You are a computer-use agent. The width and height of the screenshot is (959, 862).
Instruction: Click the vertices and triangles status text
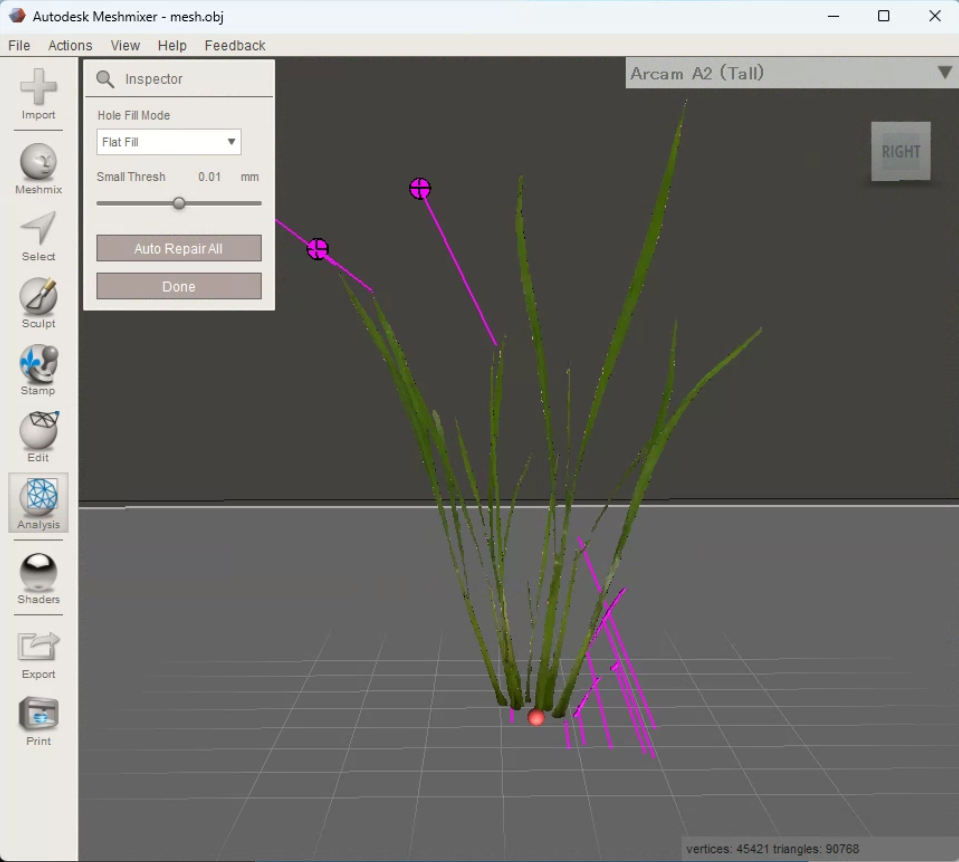[x=772, y=849]
